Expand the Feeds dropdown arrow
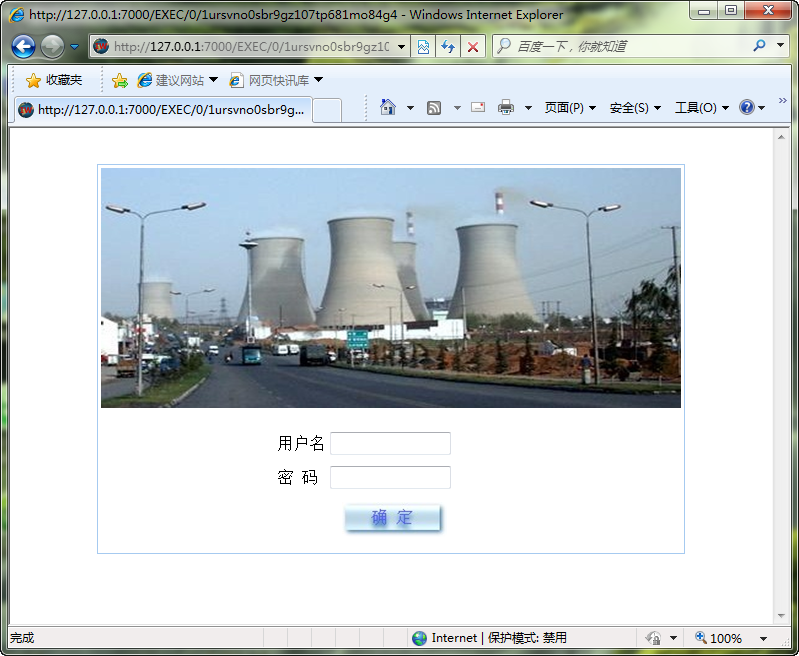 (x=457, y=108)
